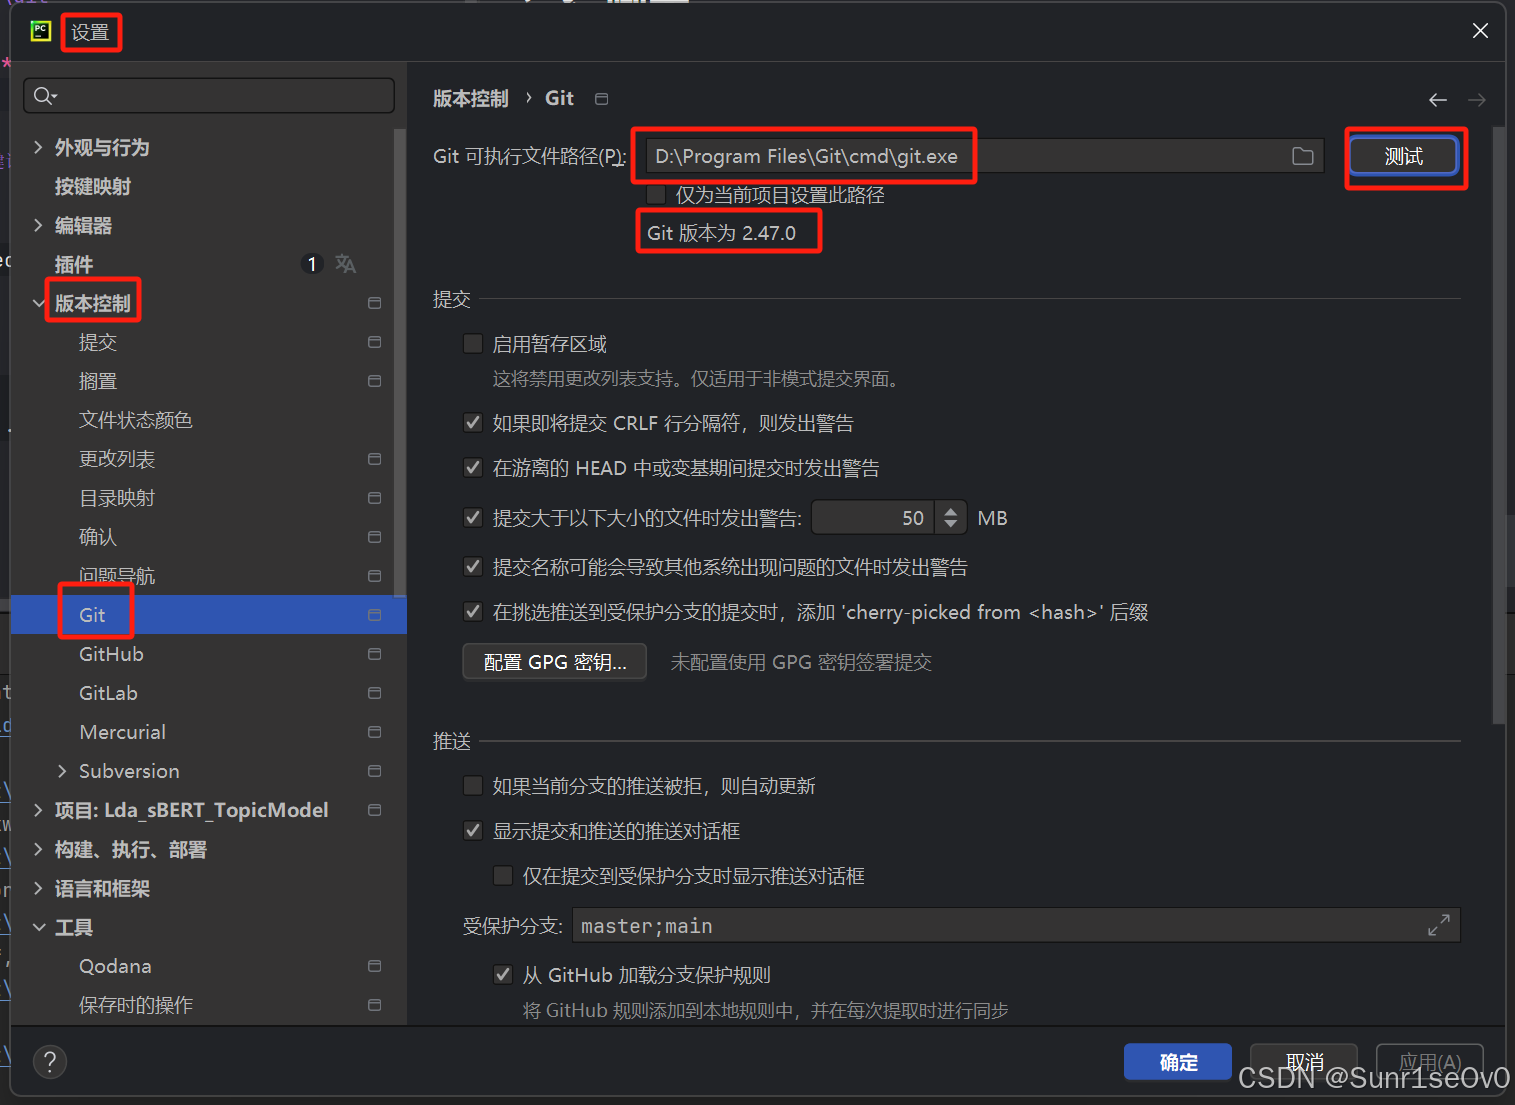Click the 受保护分支 master;main field
Image resolution: width=1515 pixels, height=1105 pixels.
[1016, 926]
